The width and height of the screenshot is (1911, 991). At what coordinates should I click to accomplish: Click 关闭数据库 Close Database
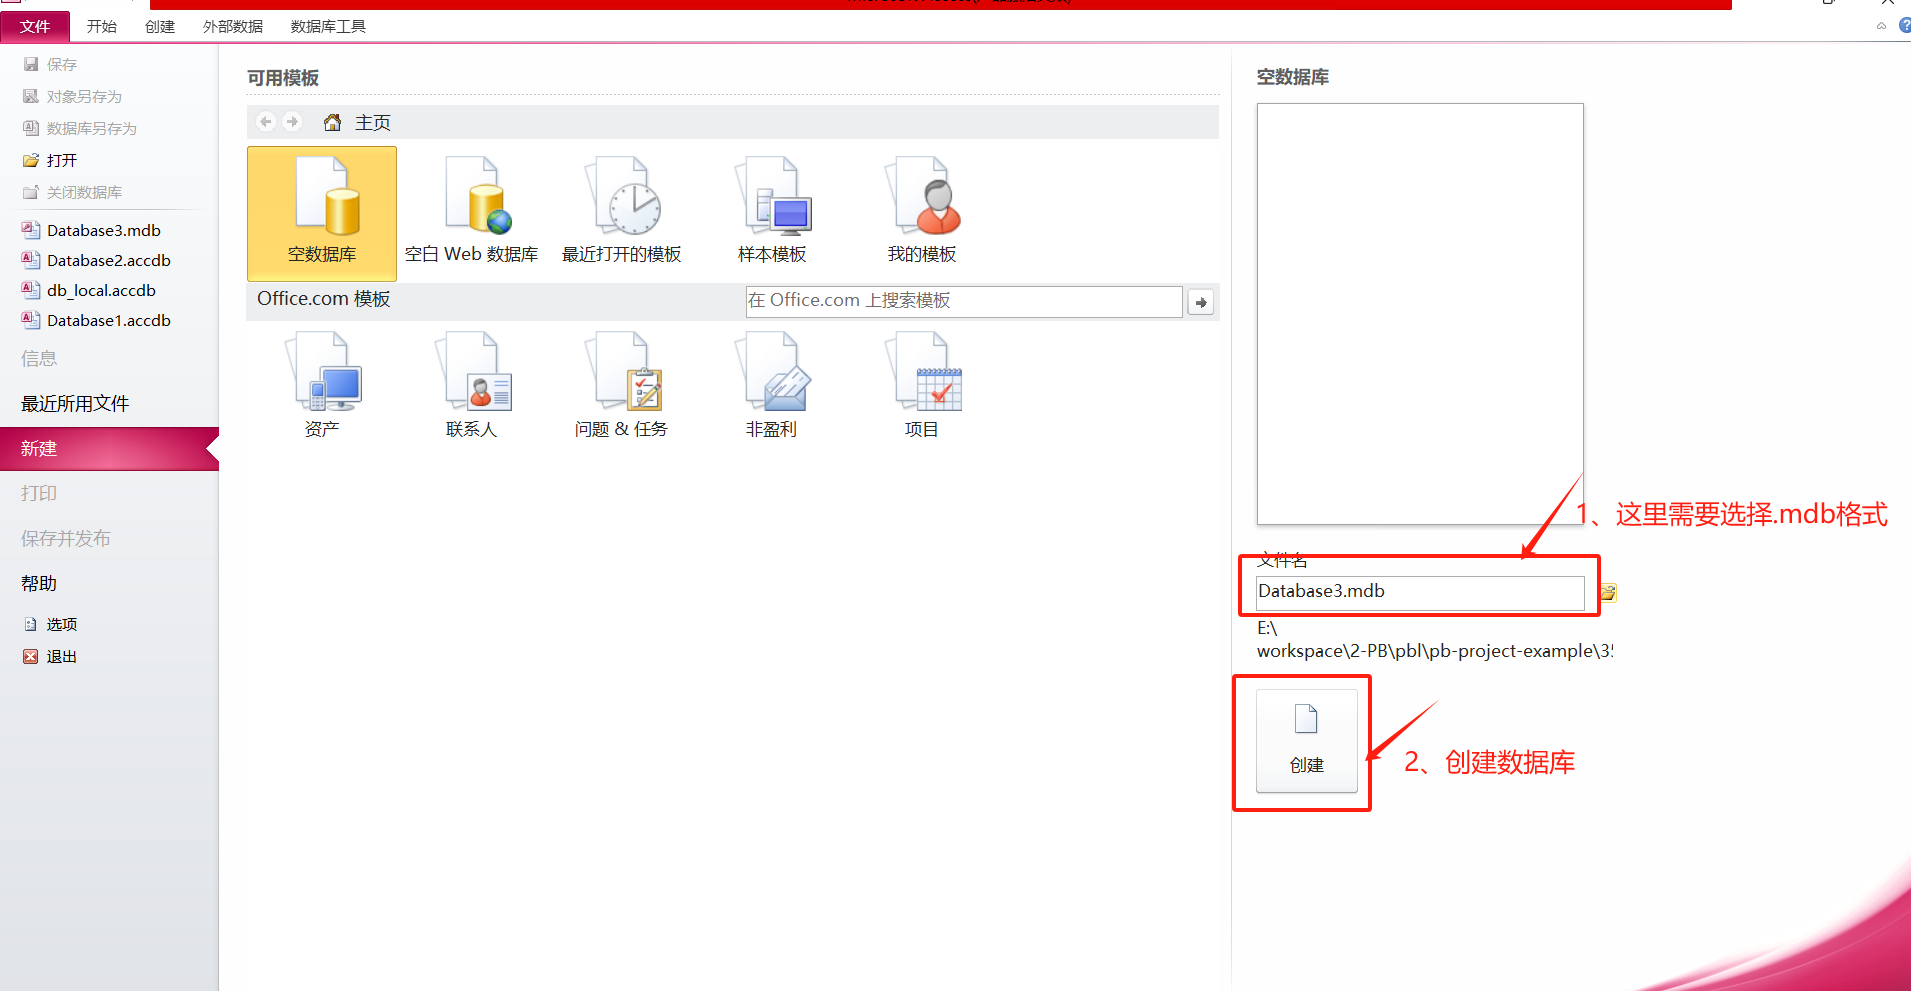tap(72, 192)
